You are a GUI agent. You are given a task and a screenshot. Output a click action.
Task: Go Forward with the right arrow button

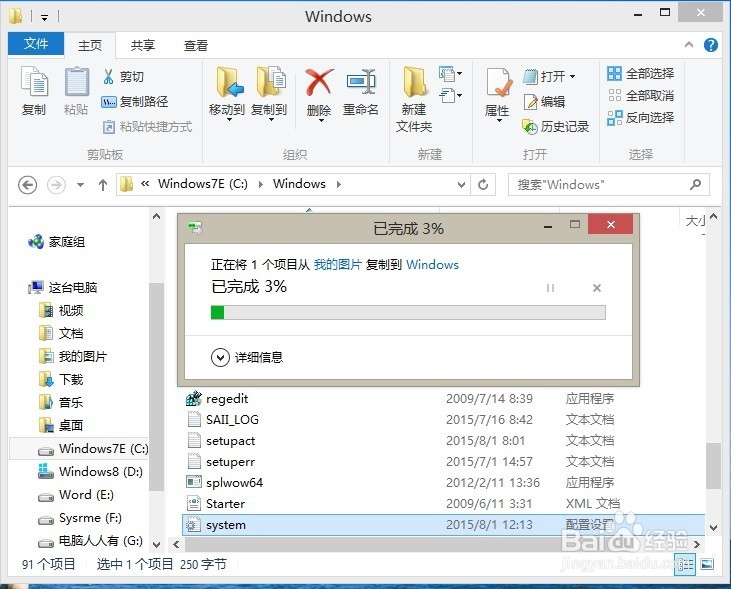(x=56, y=185)
